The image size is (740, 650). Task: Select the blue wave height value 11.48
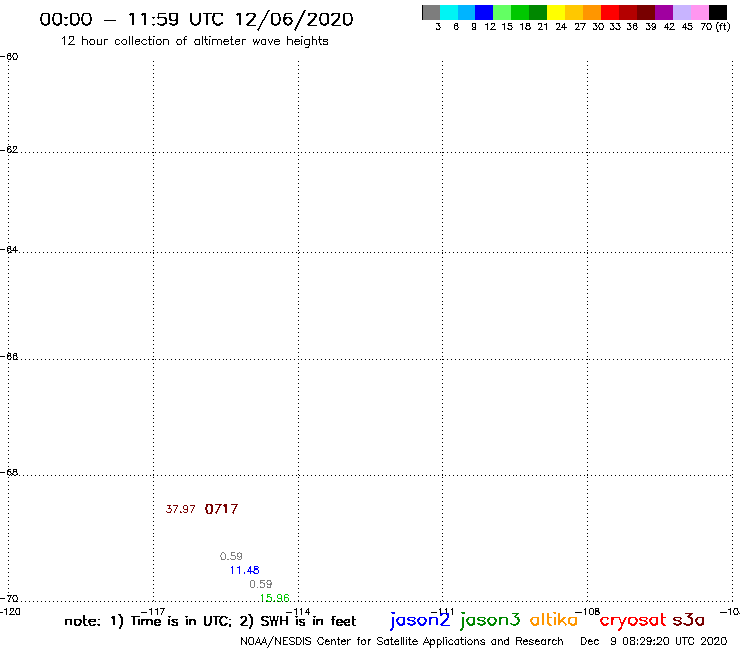tap(244, 570)
